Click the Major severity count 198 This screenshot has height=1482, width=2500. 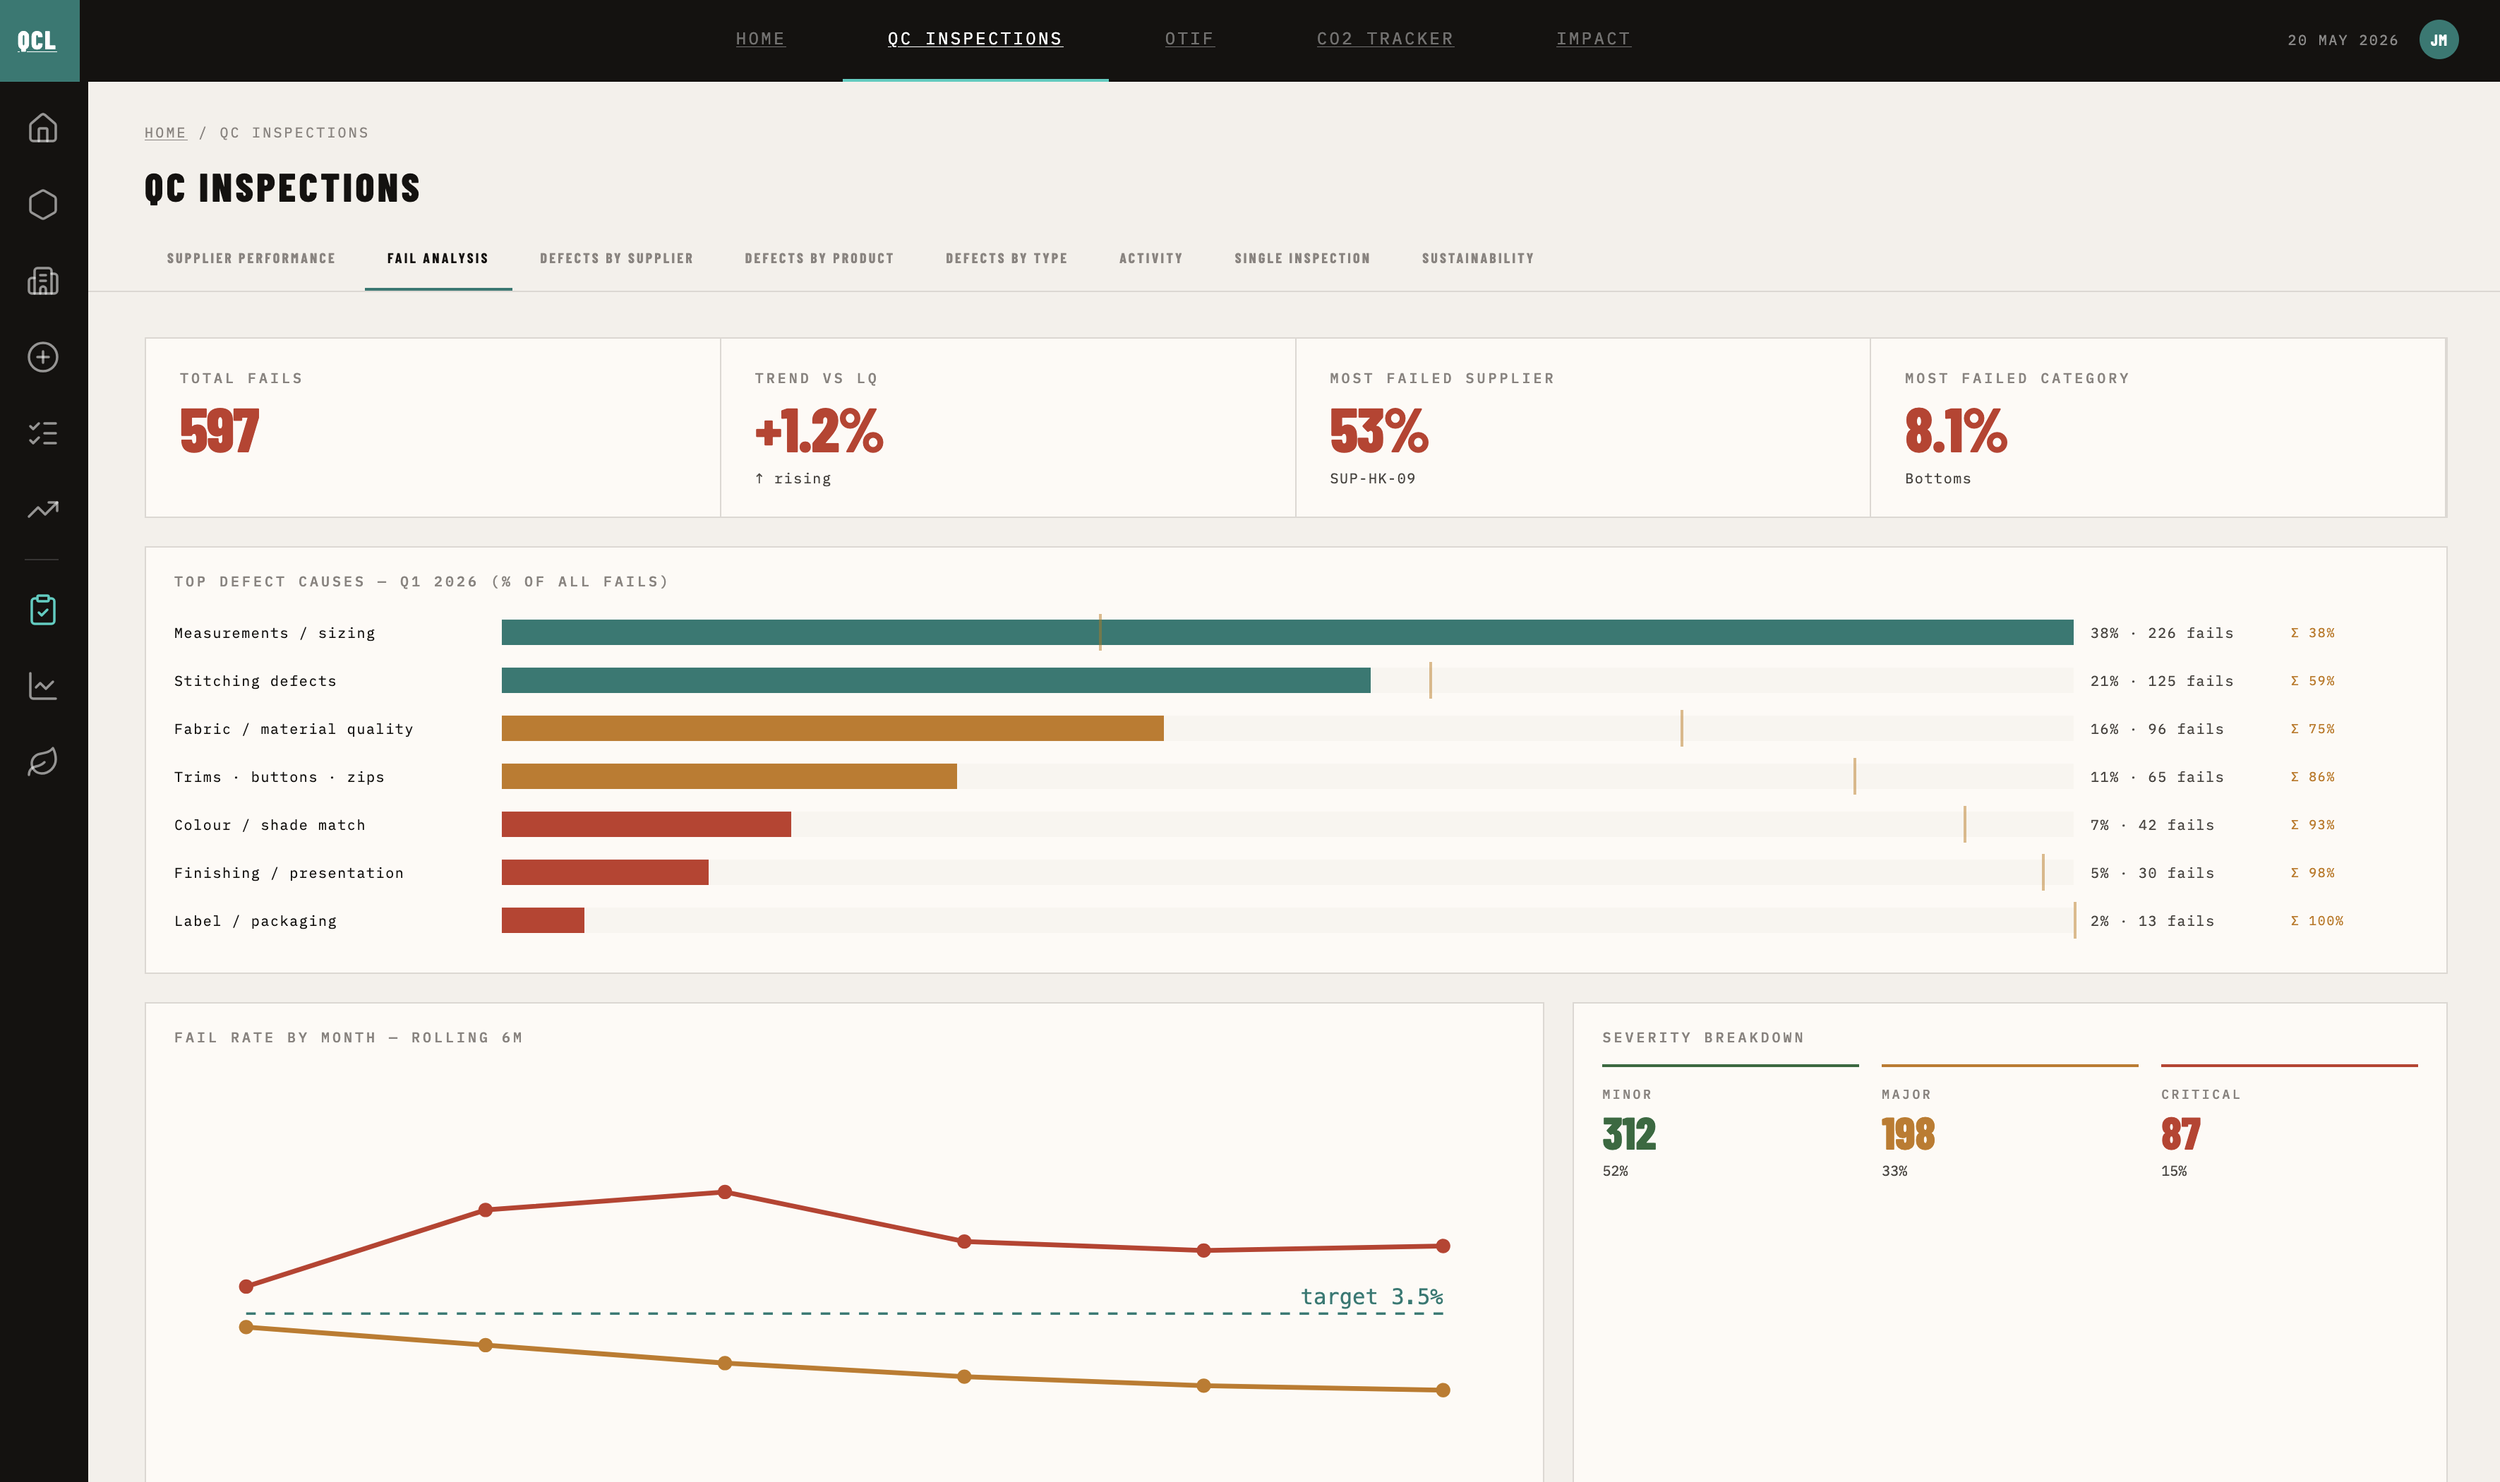pos(1908,1134)
